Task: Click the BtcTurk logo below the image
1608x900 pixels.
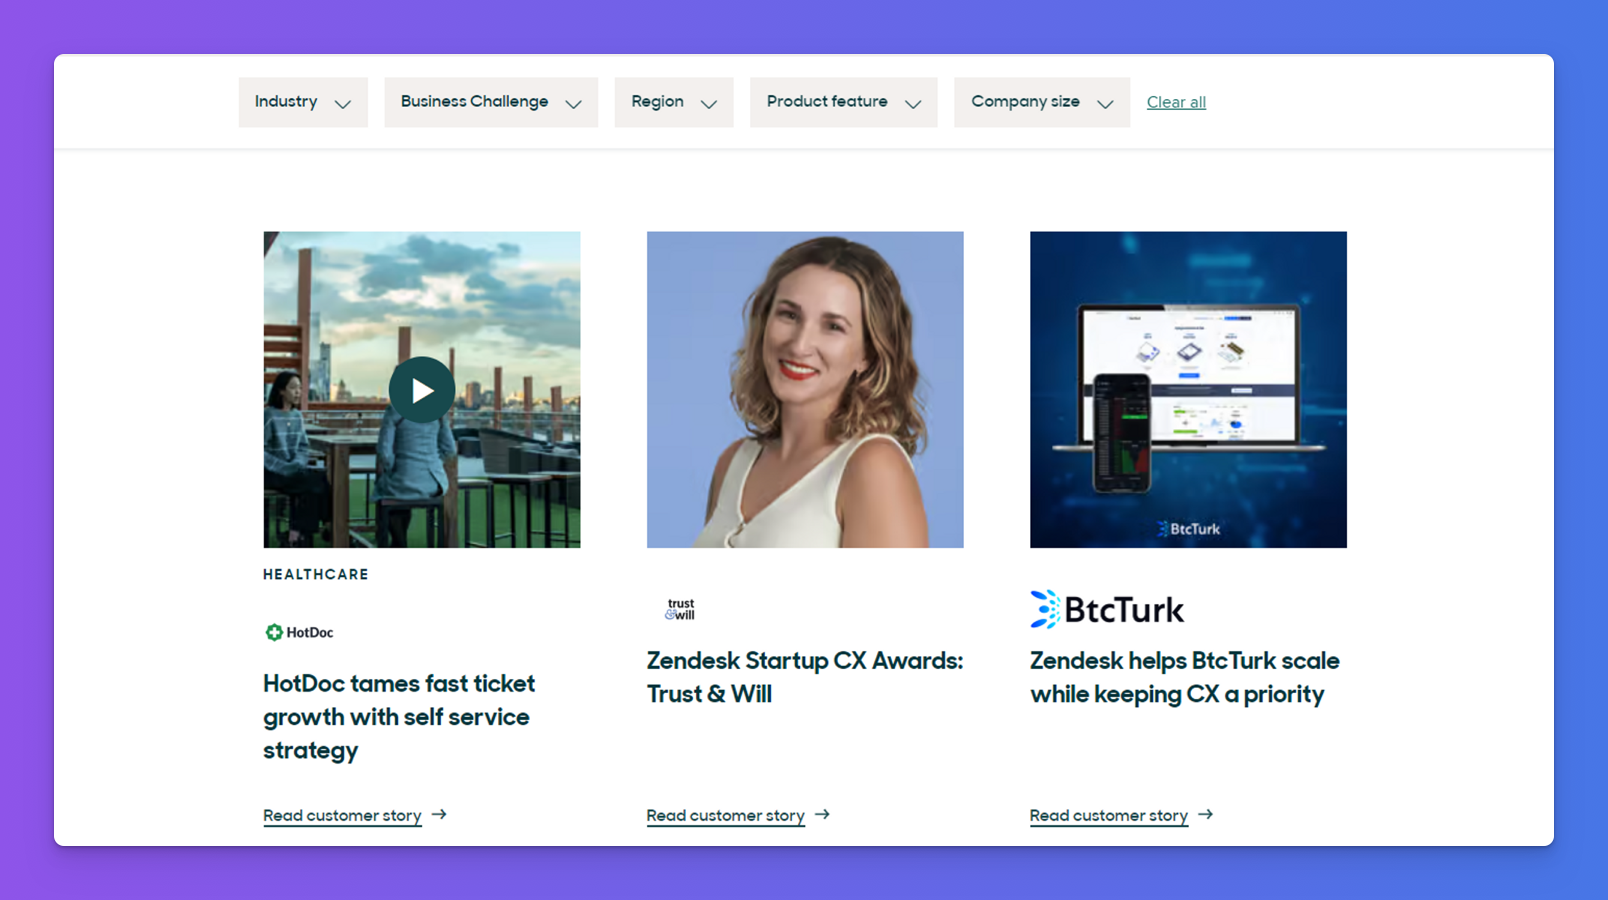Action: pos(1107,609)
